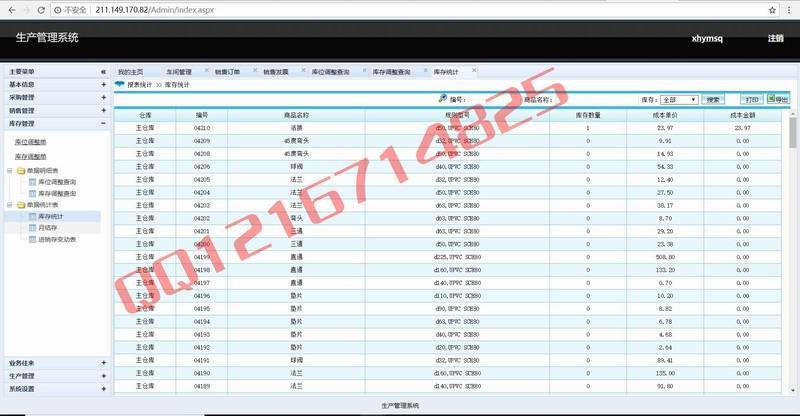800x416 pixels.
Task: Expand the 采购管理 section with its plus icon
Action: click(x=104, y=97)
